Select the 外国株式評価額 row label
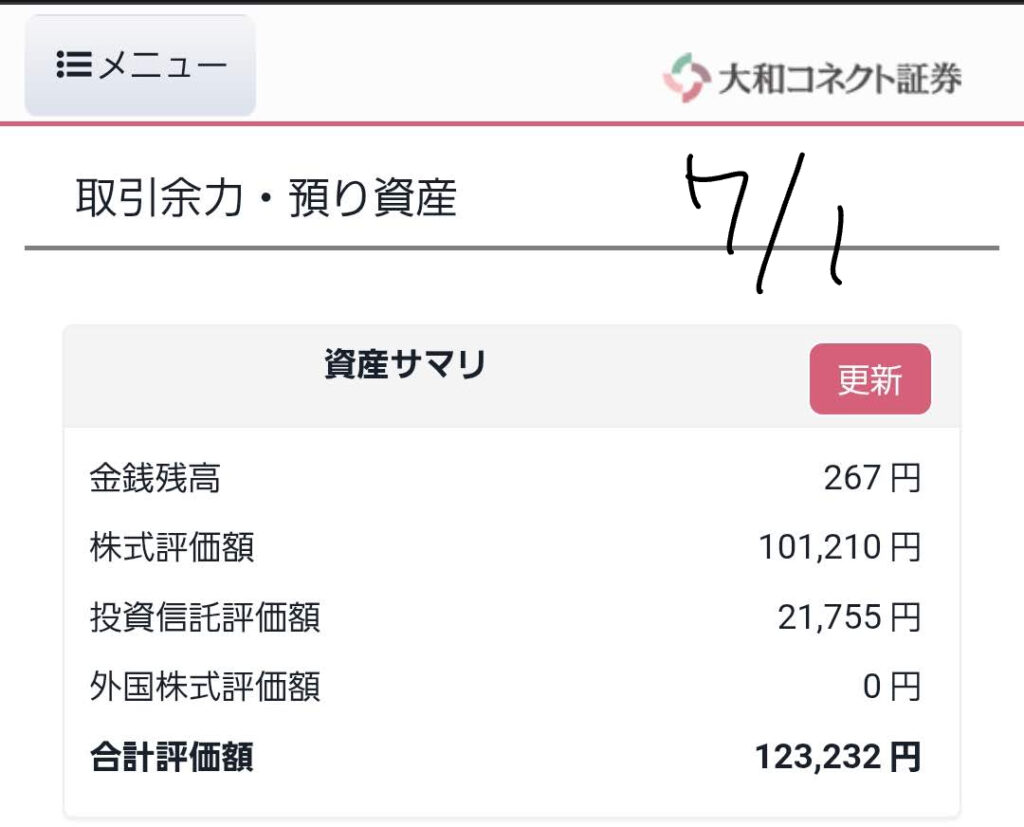This screenshot has width=1024, height=827. tap(204, 687)
